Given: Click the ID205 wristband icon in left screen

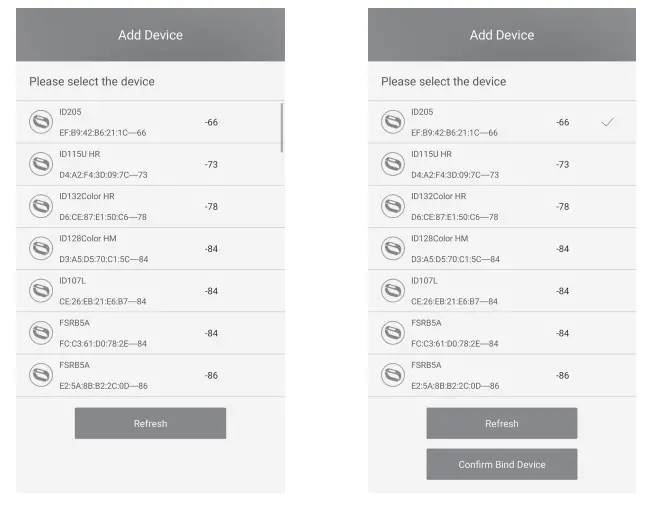Looking at the screenshot, I should [x=41, y=122].
